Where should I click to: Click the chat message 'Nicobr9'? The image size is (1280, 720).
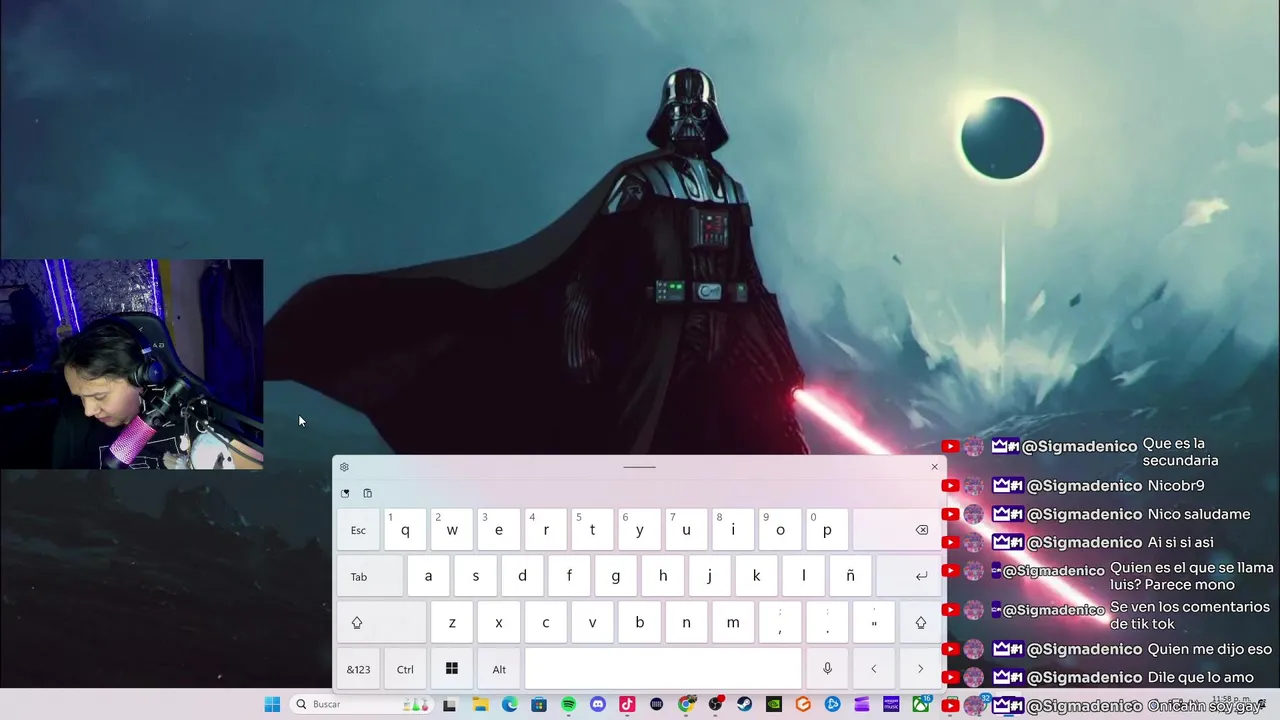(x=1175, y=485)
